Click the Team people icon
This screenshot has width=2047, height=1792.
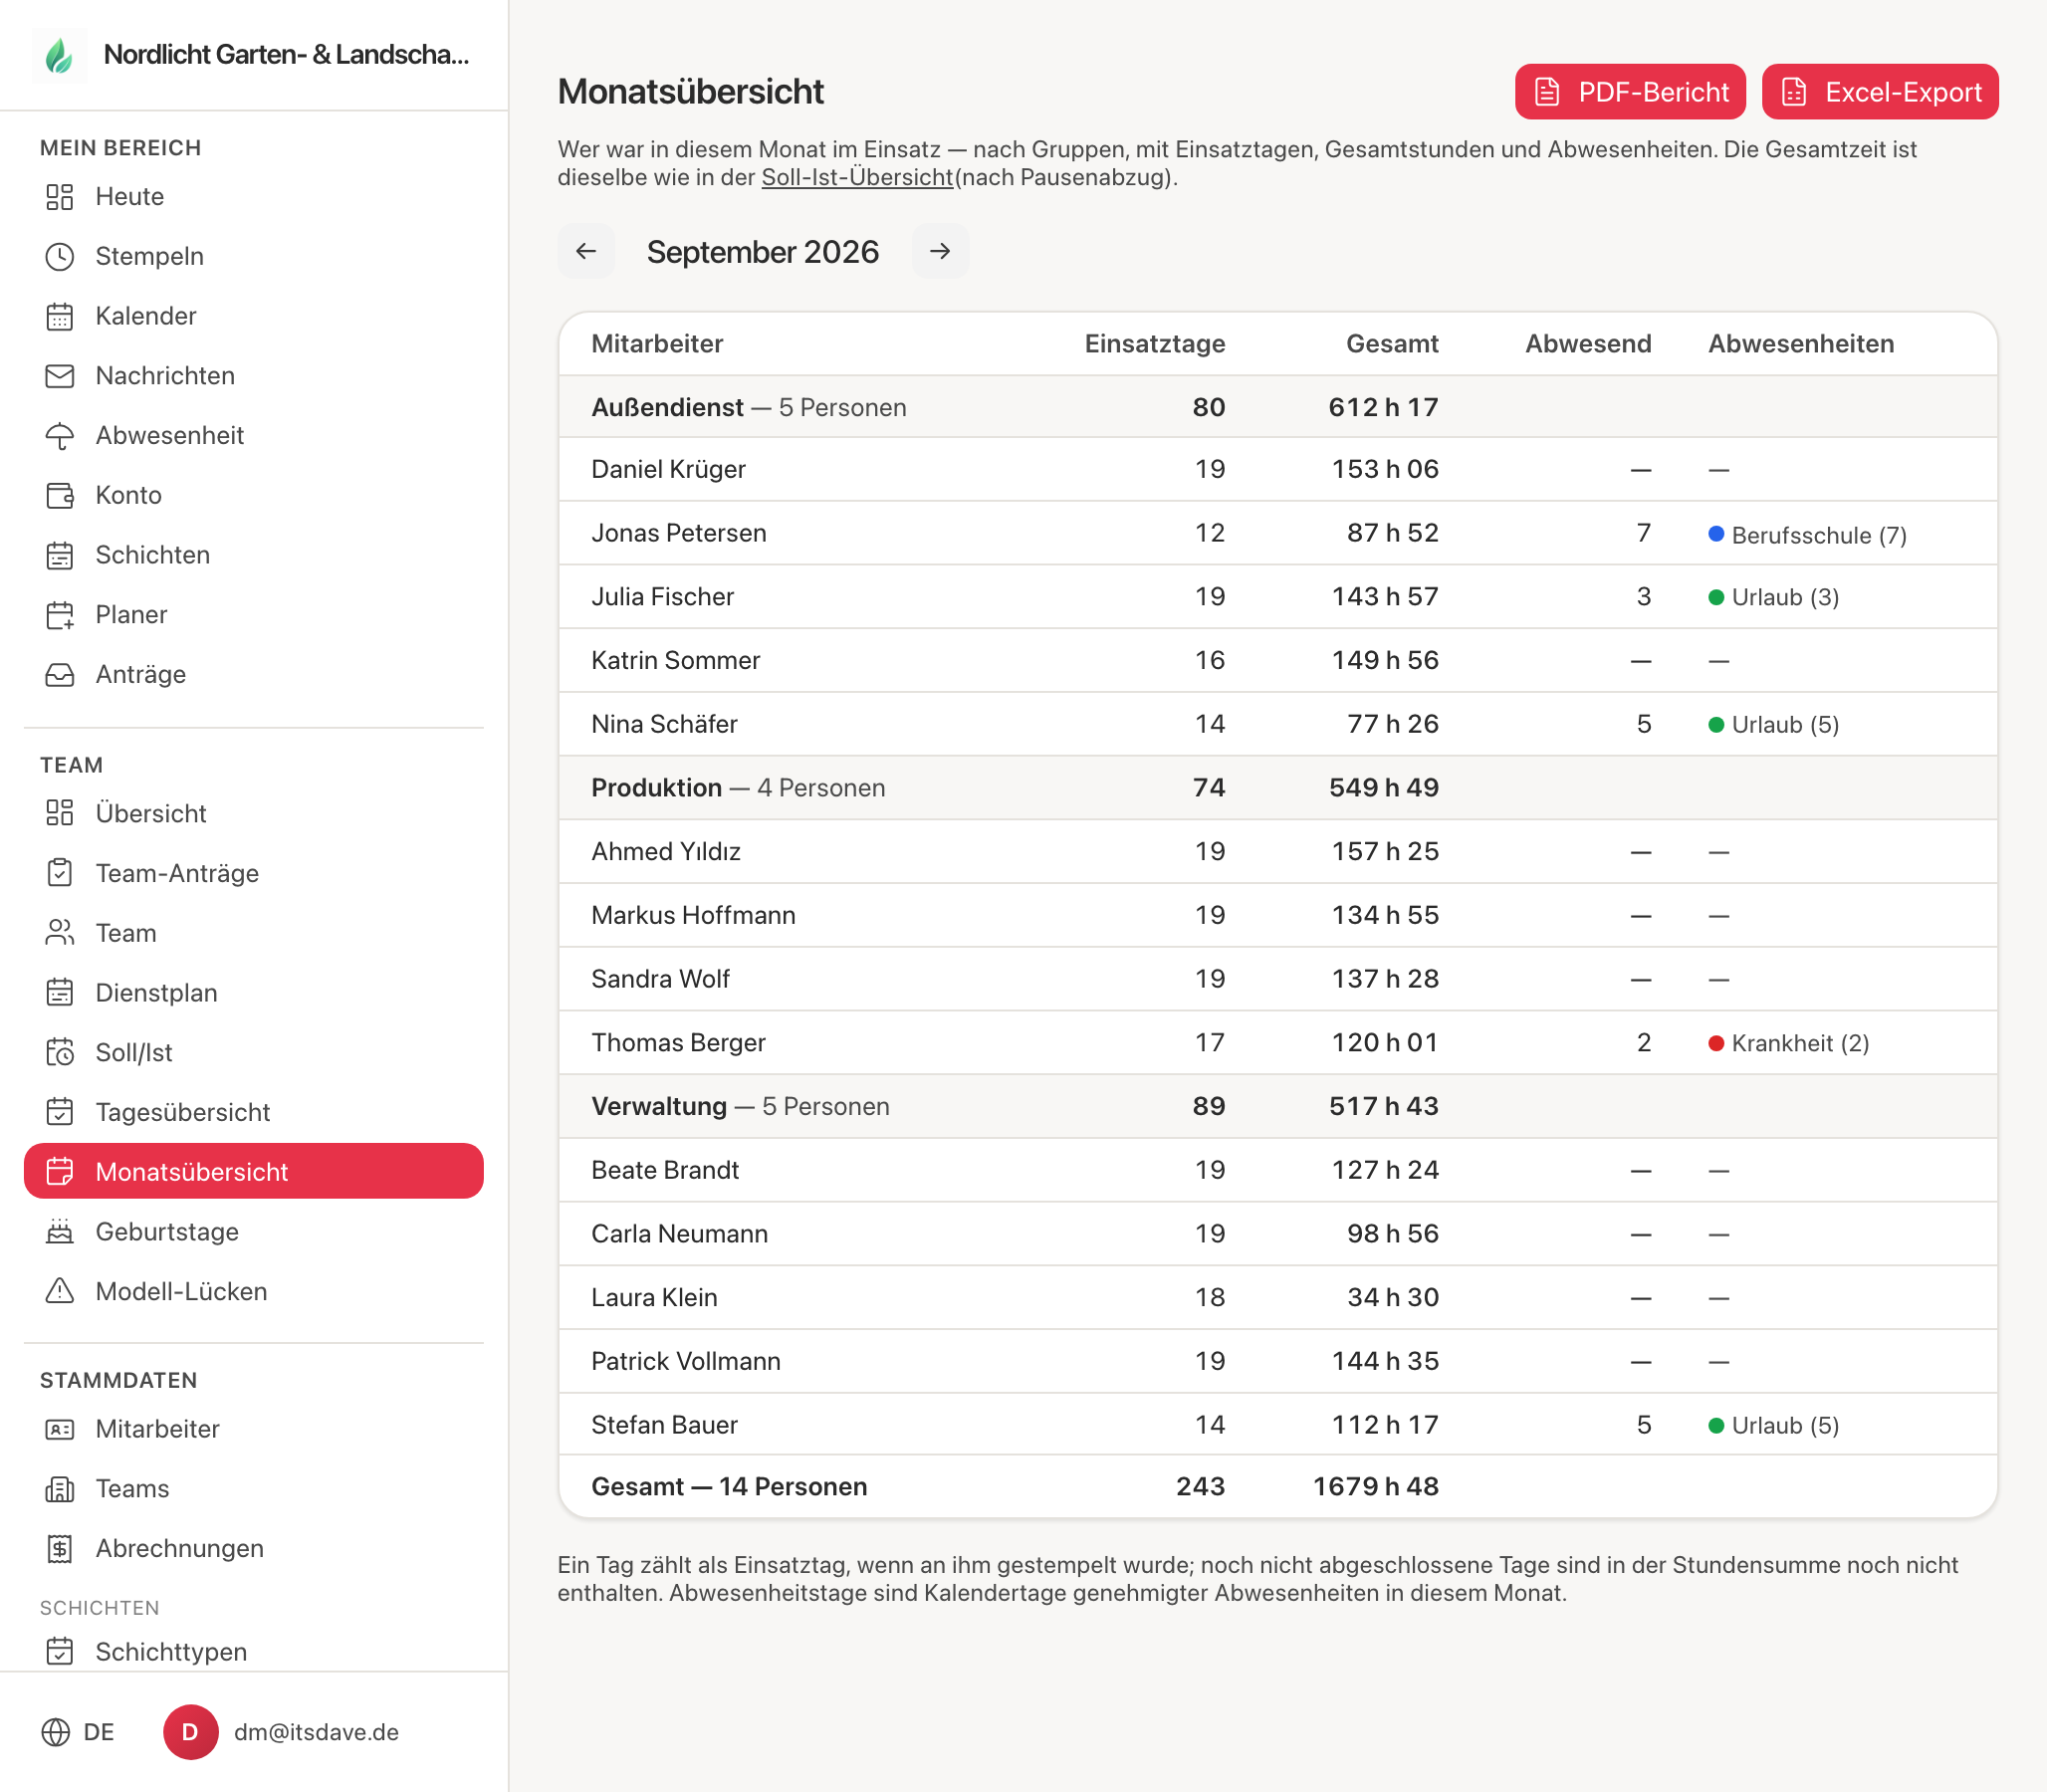coord(60,933)
